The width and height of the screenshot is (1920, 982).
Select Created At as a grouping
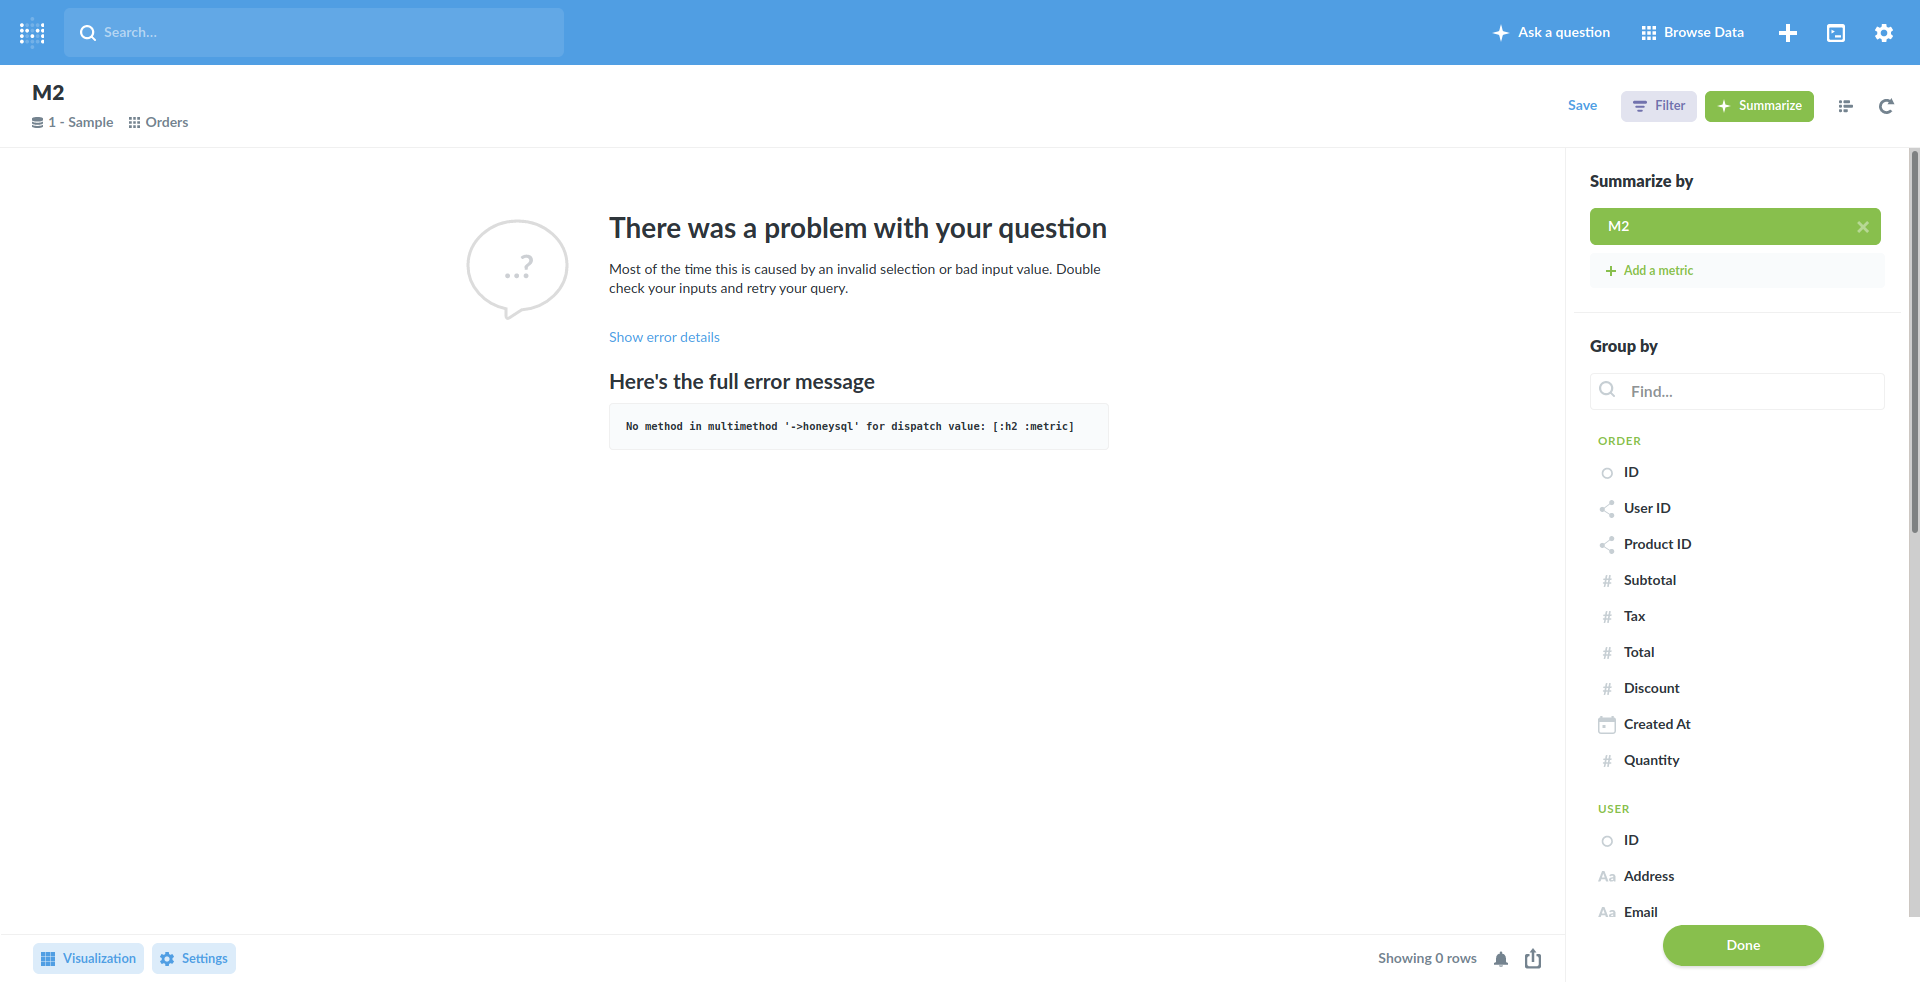[x=1657, y=723]
